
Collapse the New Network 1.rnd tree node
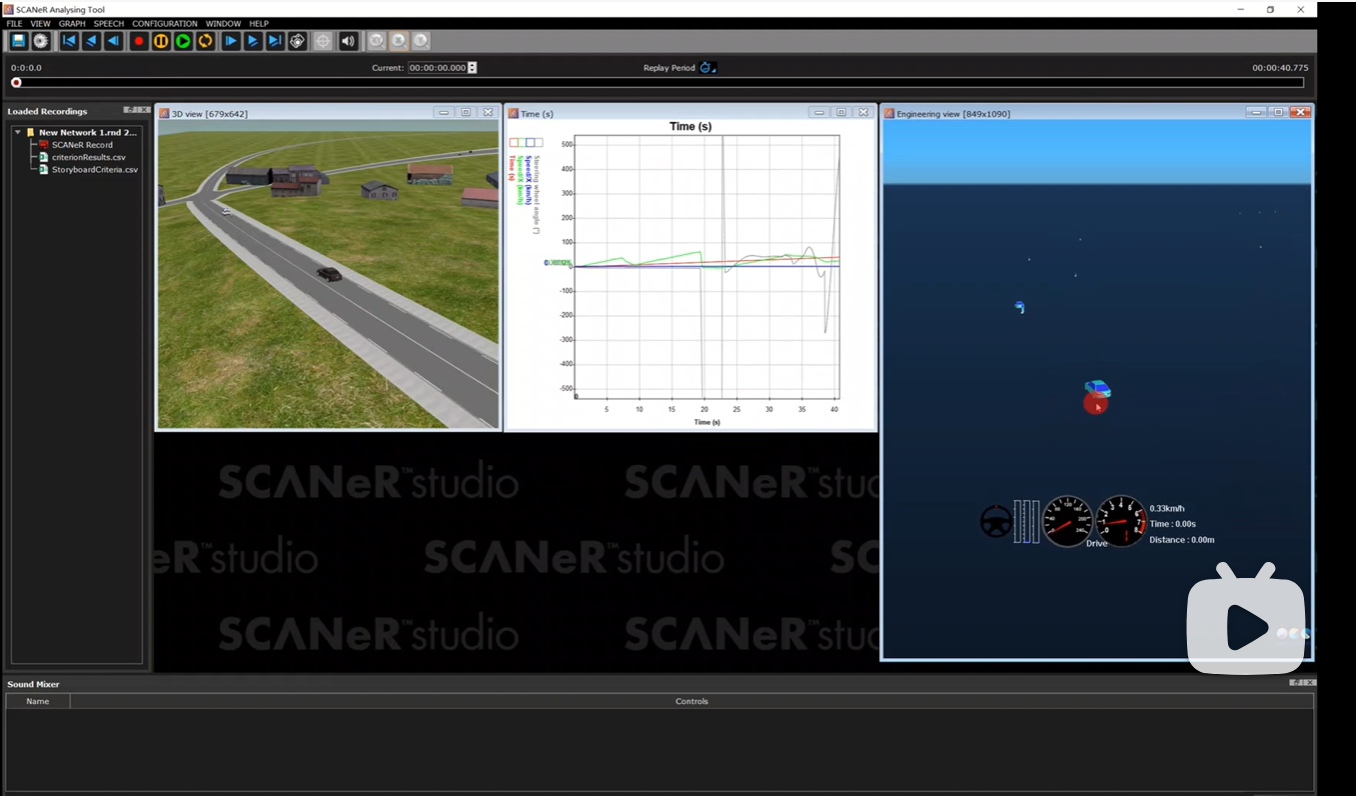[18, 132]
